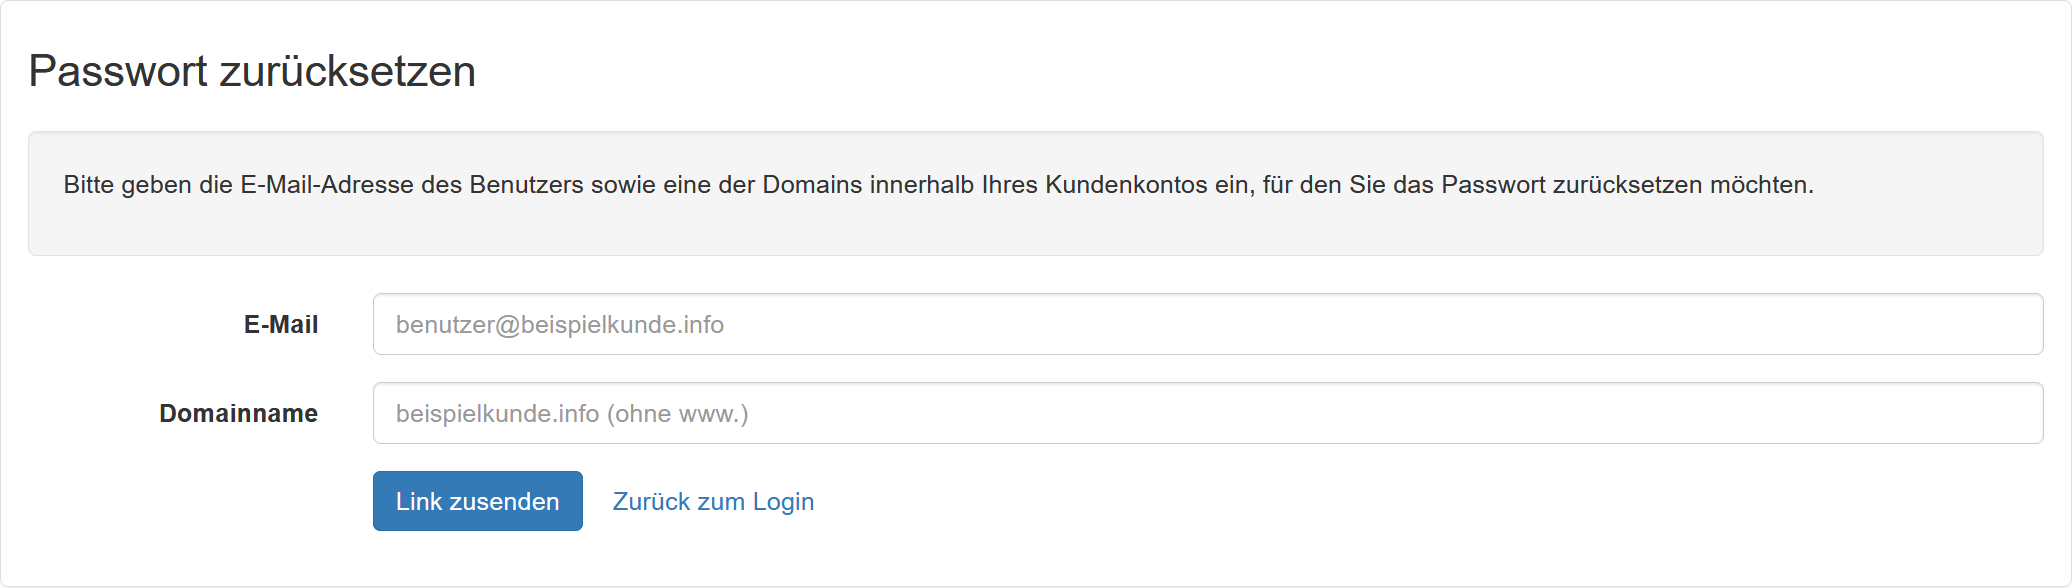
Task: Select the field showing beispielkunde.info (ohne www.) placeholder
Action: (x=1207, y=413)
